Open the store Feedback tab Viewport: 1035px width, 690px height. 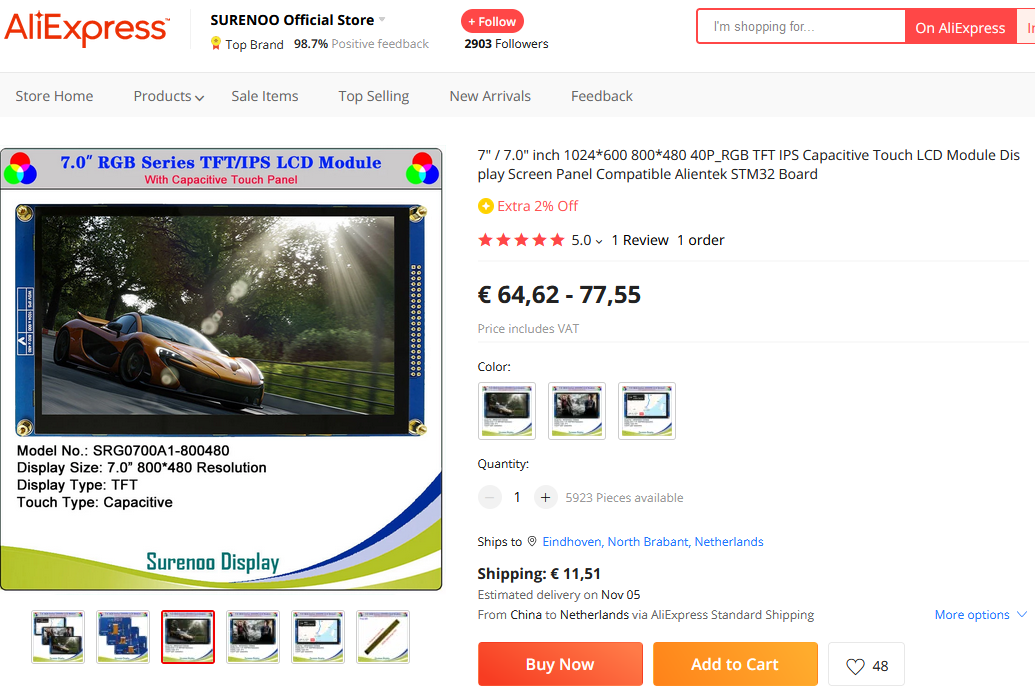point(601,96)
